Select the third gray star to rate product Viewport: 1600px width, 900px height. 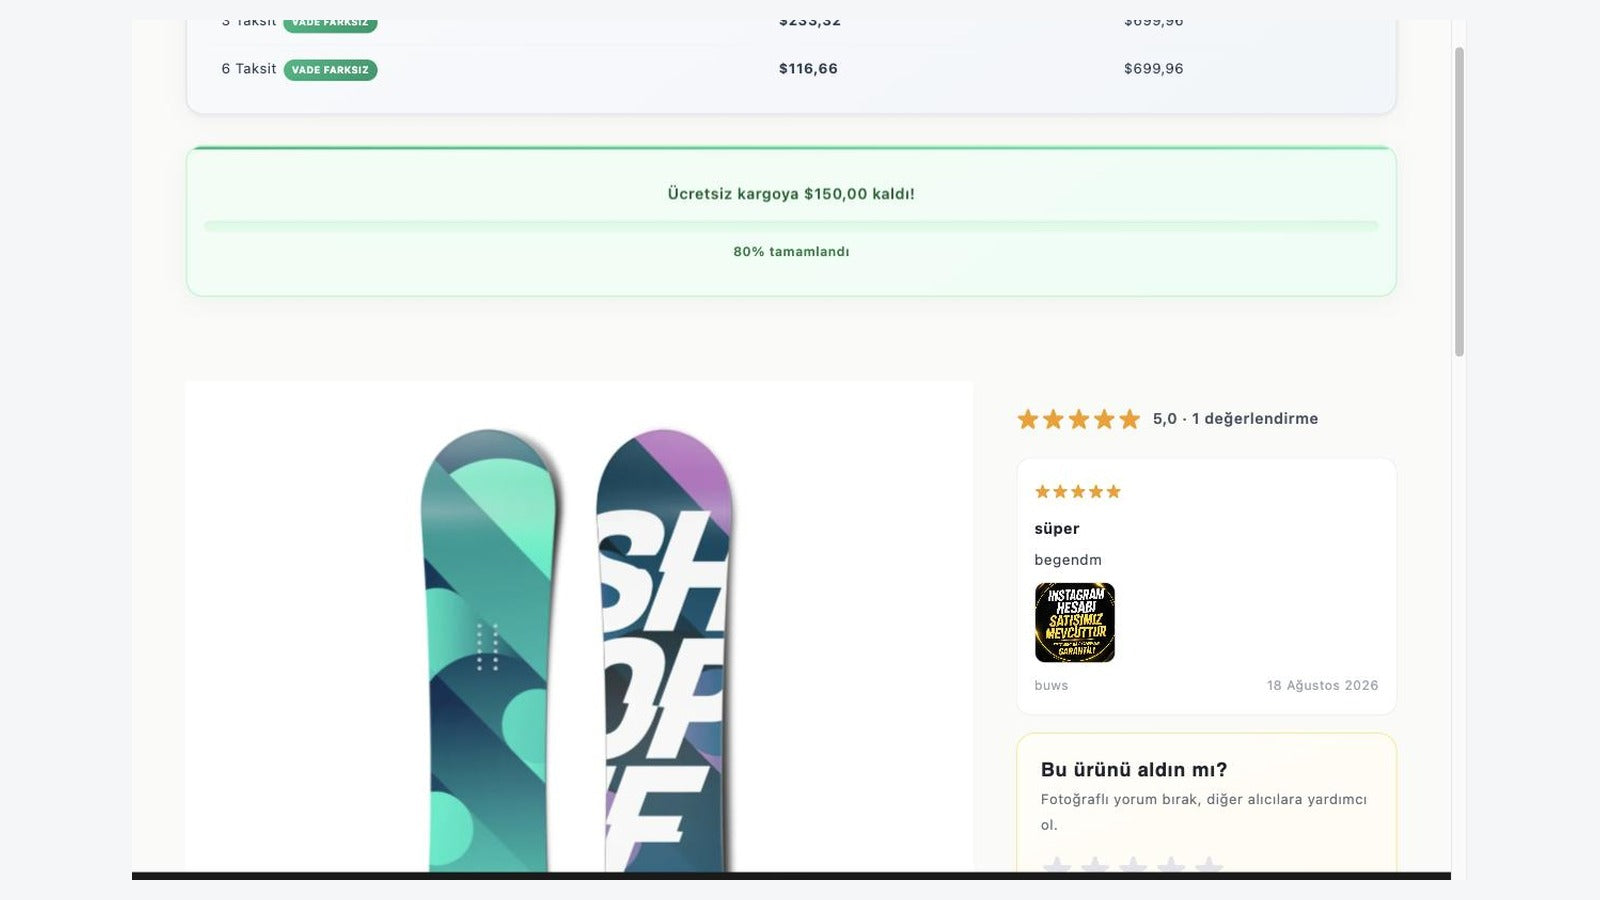pyautogui.click(x=1133, y=865)
